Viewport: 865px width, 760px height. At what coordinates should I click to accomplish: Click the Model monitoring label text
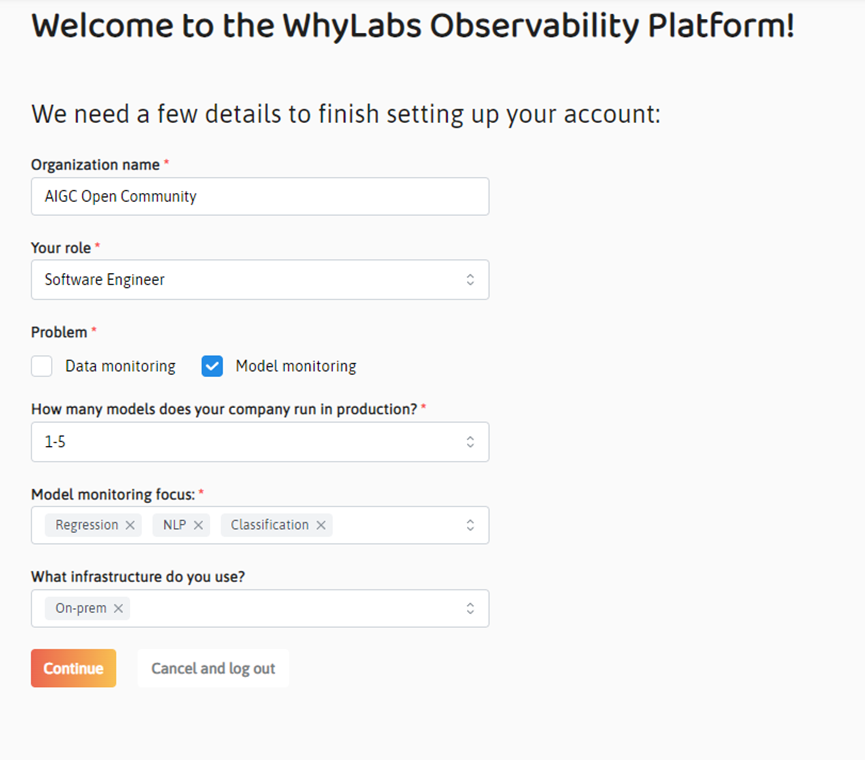[x=295, y=366]
